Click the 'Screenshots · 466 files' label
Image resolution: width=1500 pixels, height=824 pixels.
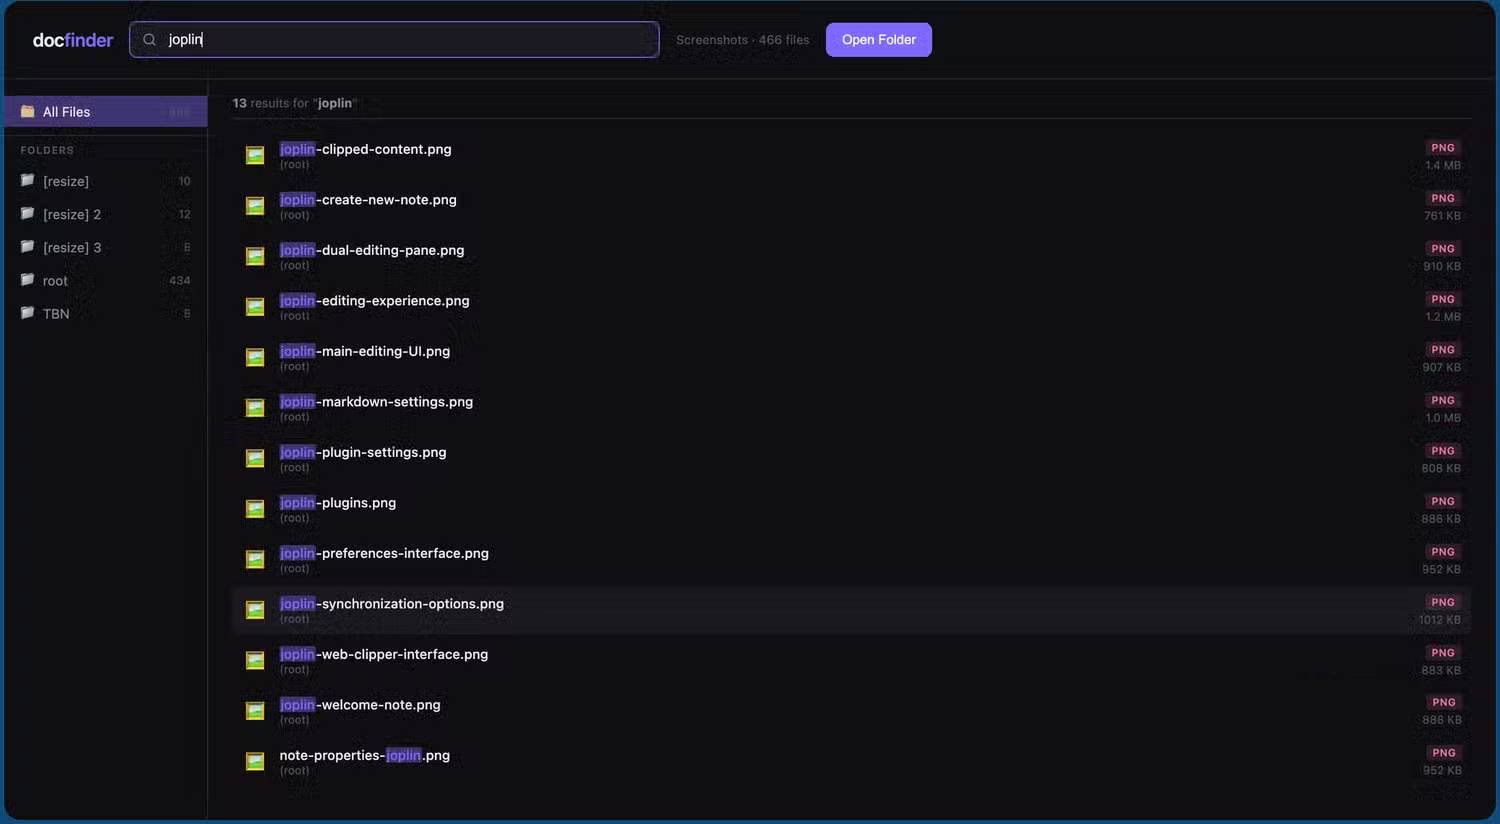click(743, 40)
